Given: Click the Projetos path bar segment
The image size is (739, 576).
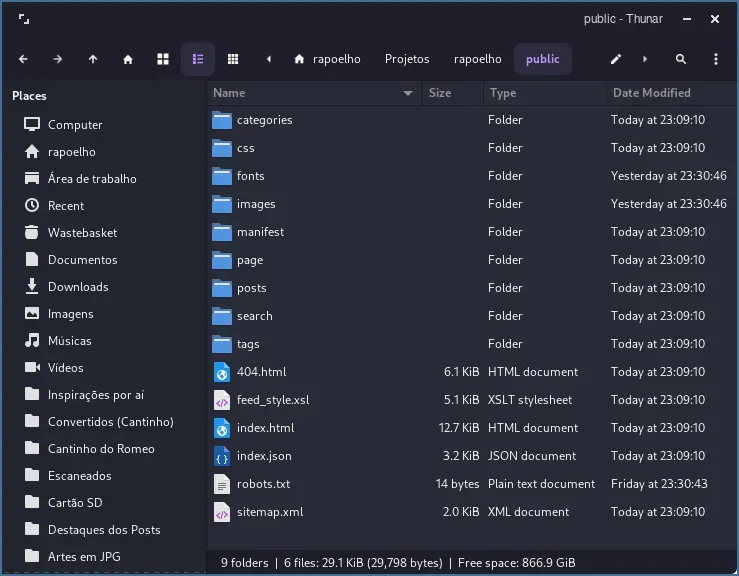Looking at the screenshot, I should [407, 59].
